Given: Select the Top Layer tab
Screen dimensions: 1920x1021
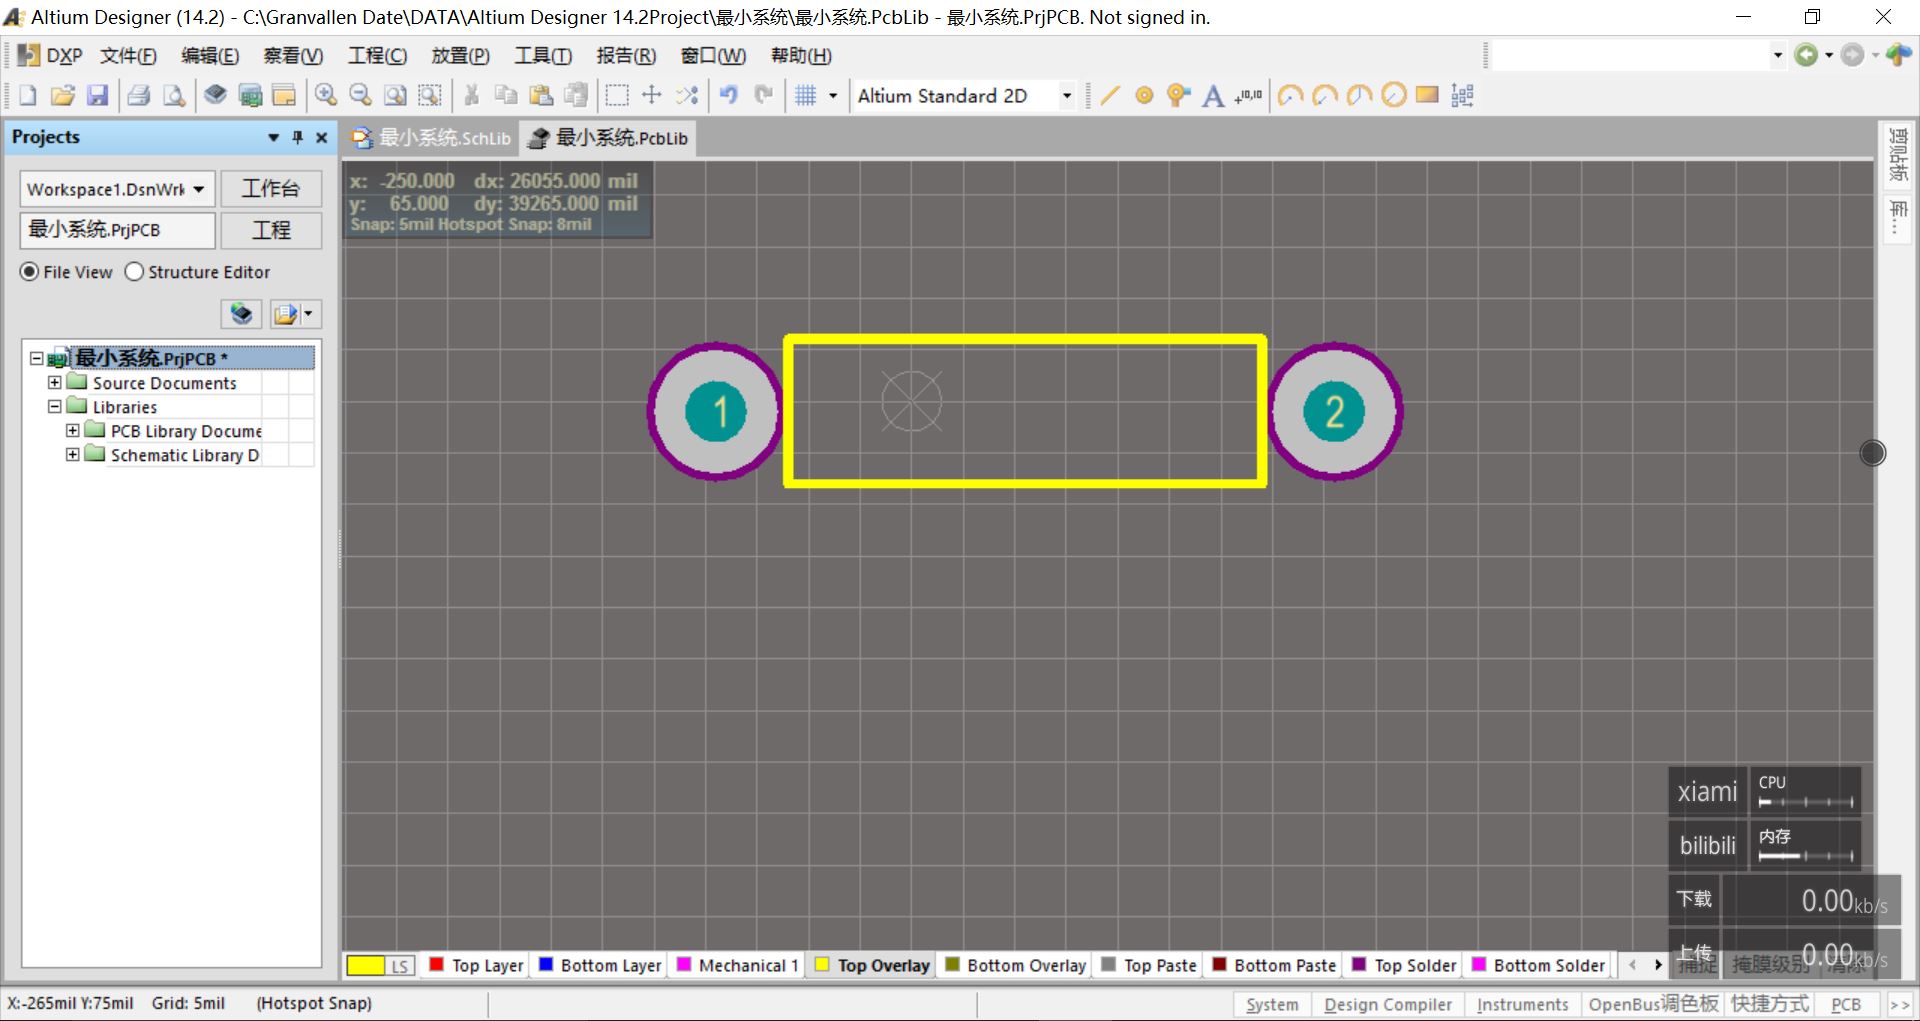Looking at the screenshot, I should 476,965.
